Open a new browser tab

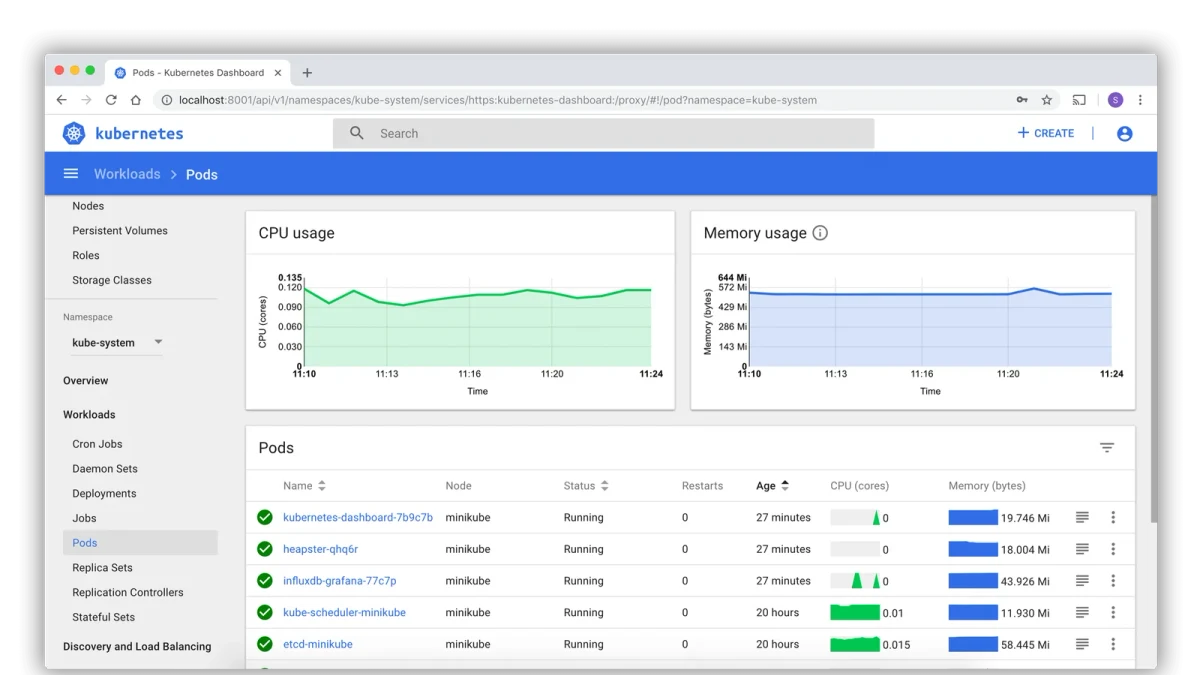(x=307, y=72)
